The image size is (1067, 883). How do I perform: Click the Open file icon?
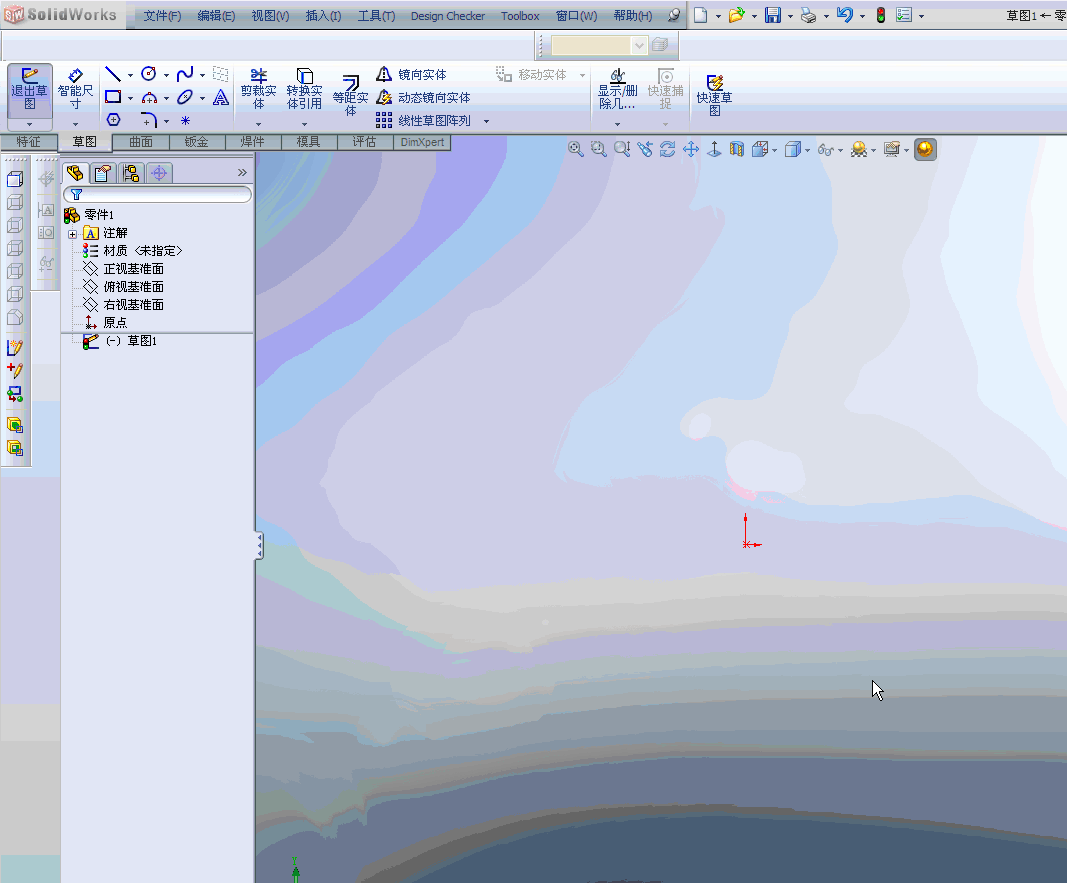coord(736,15)
